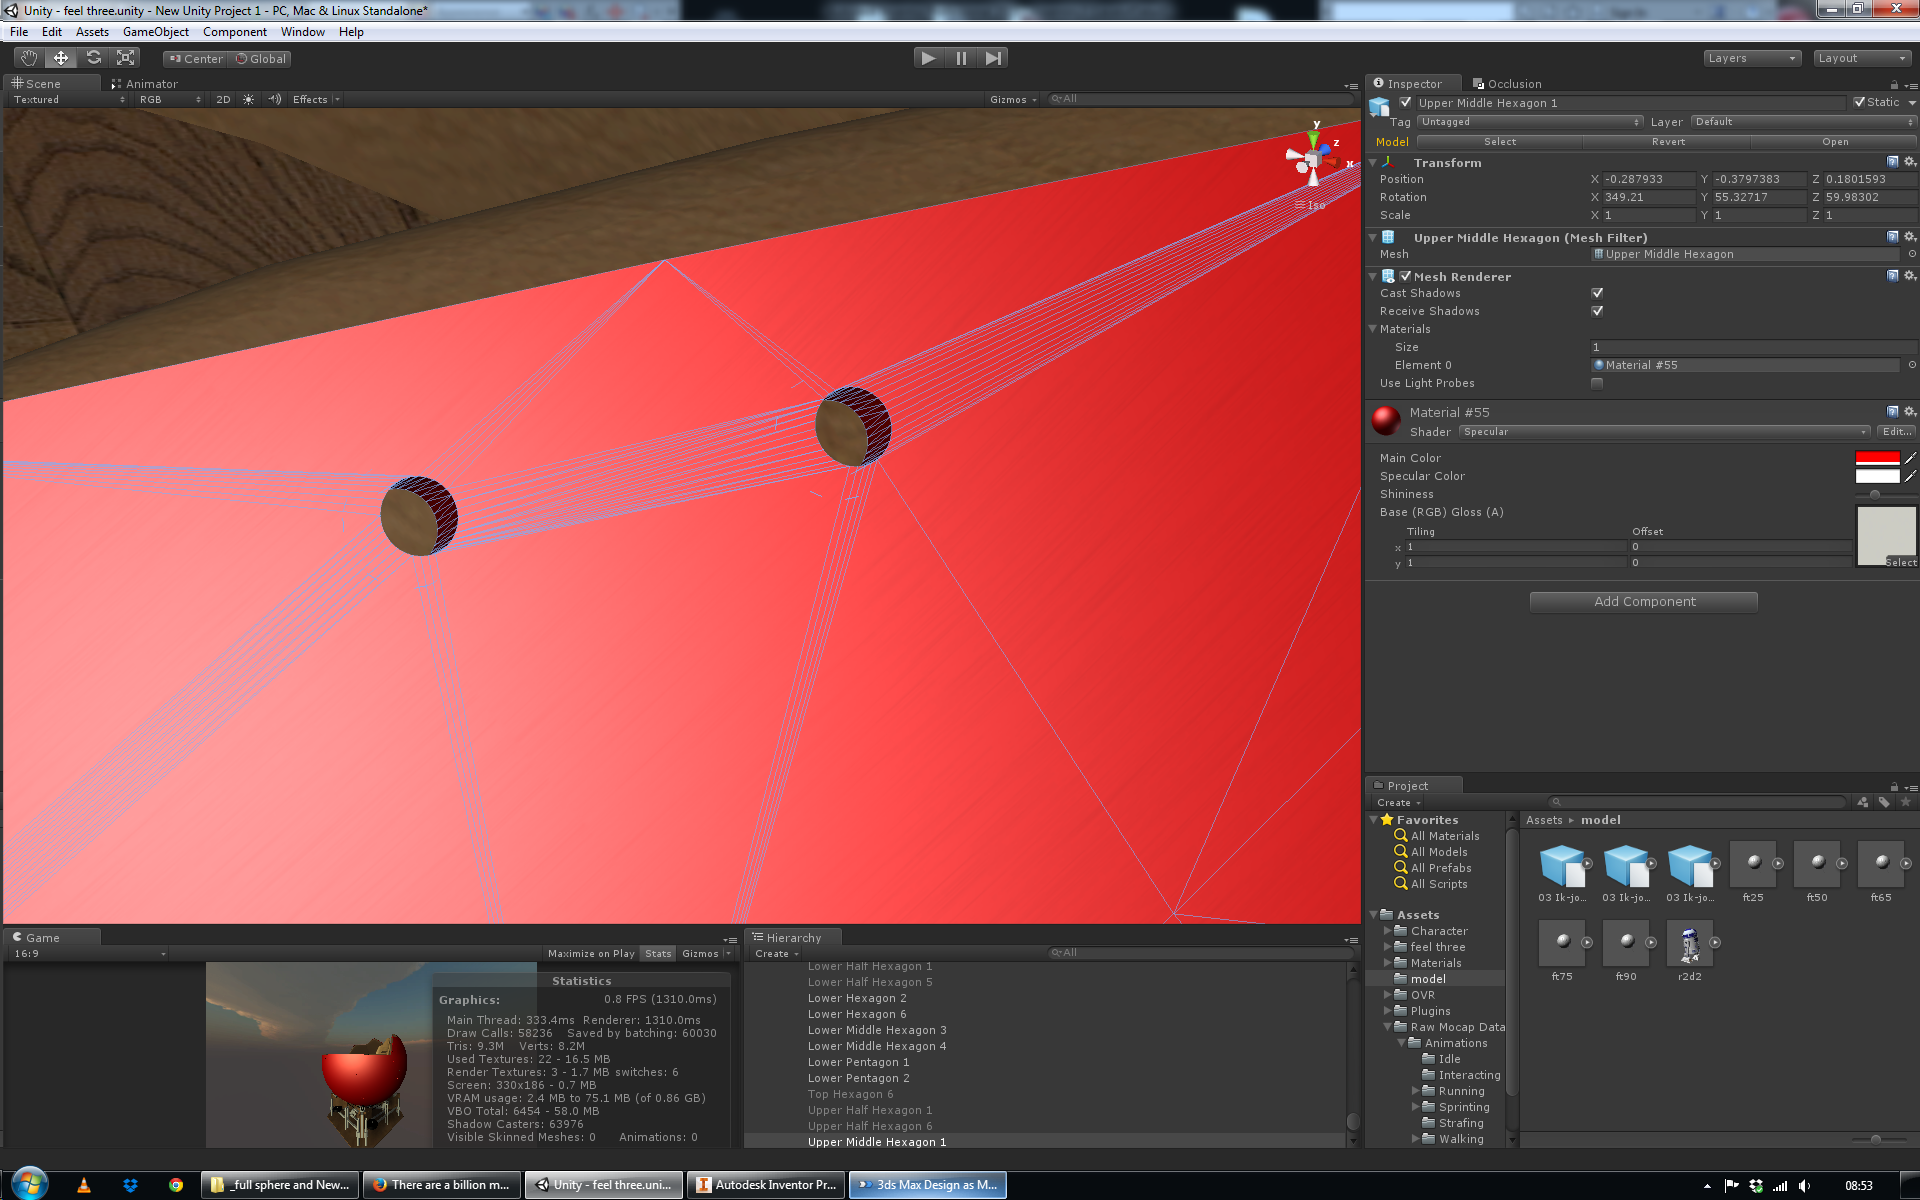Open the Layout dropdown

click(1862, 58)
